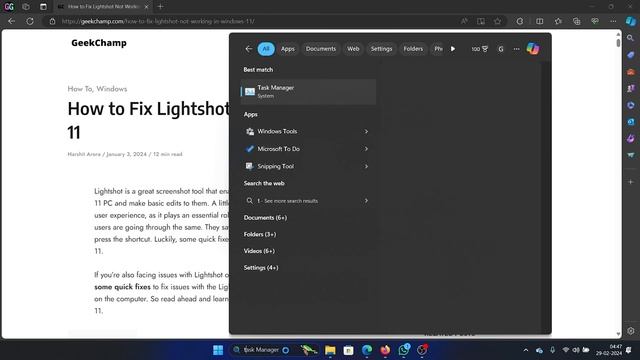Viewport: 640px width, 360px height.
Task: Open Edge tab actions menu icon
Action: pos(43,7)
